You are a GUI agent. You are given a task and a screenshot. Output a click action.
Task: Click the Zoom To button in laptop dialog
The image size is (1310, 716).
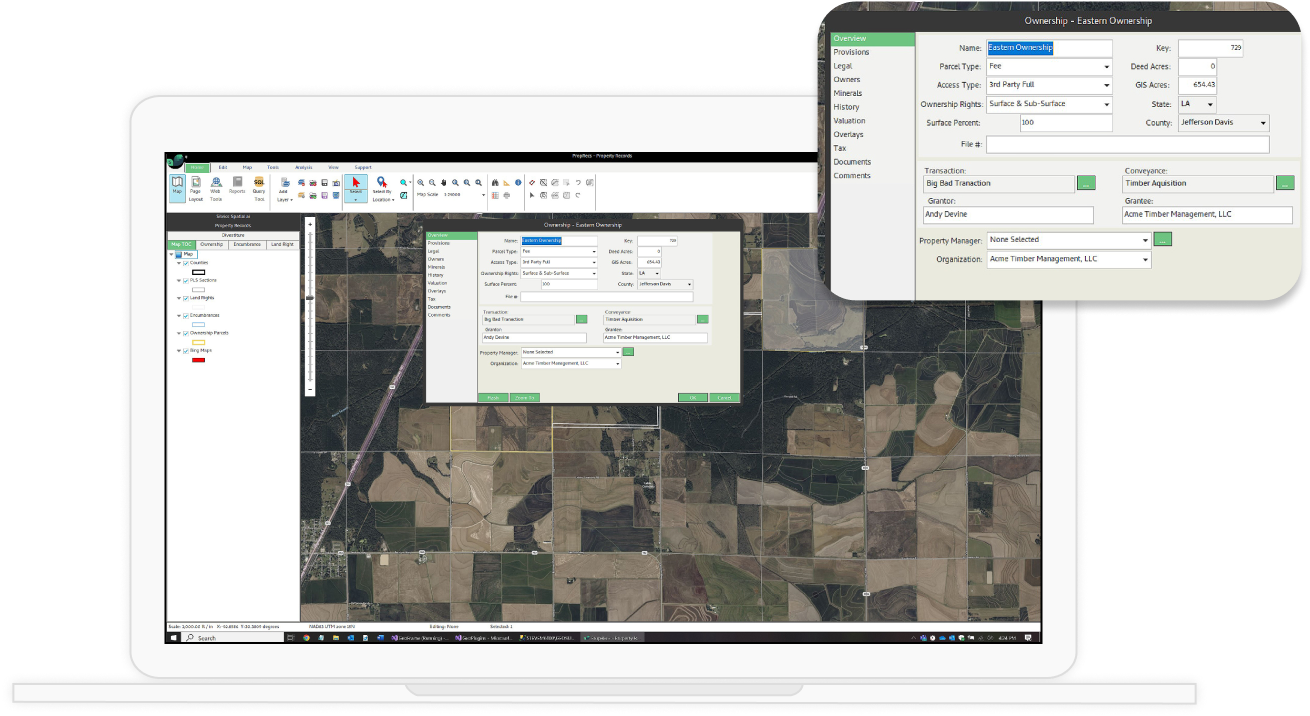(525, 397)
